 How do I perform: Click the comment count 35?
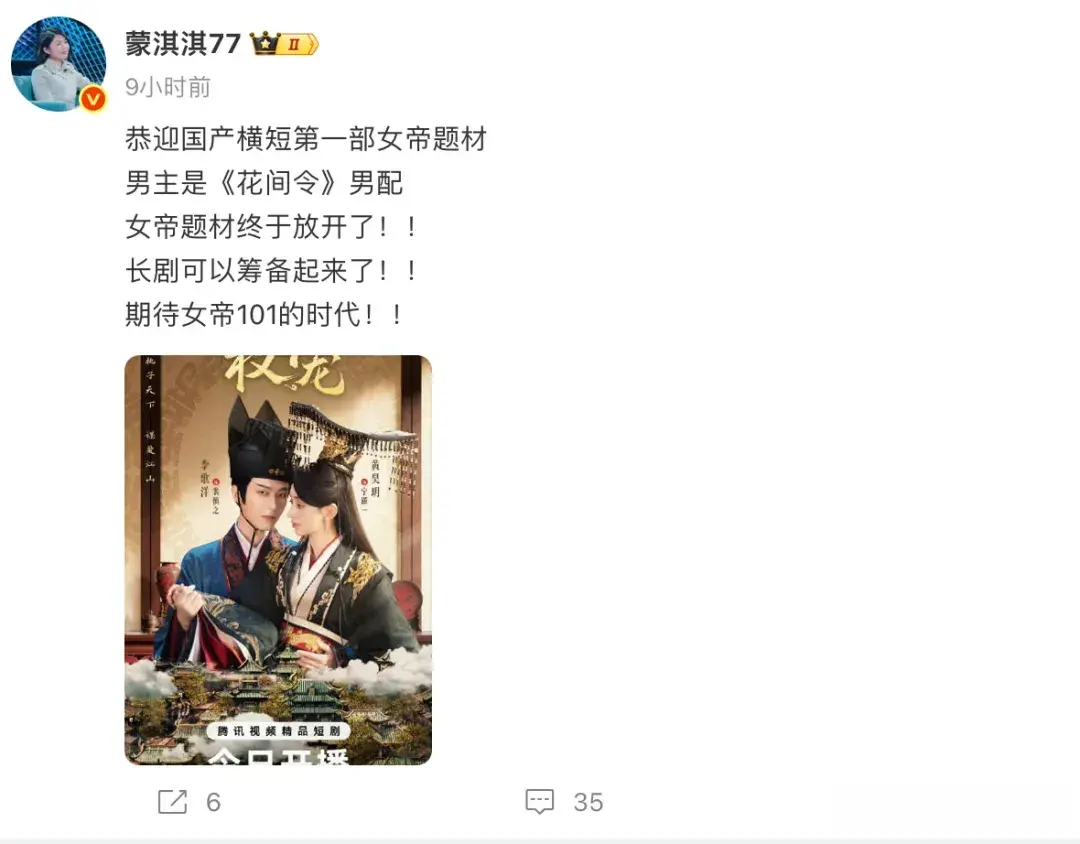point(588,802)
